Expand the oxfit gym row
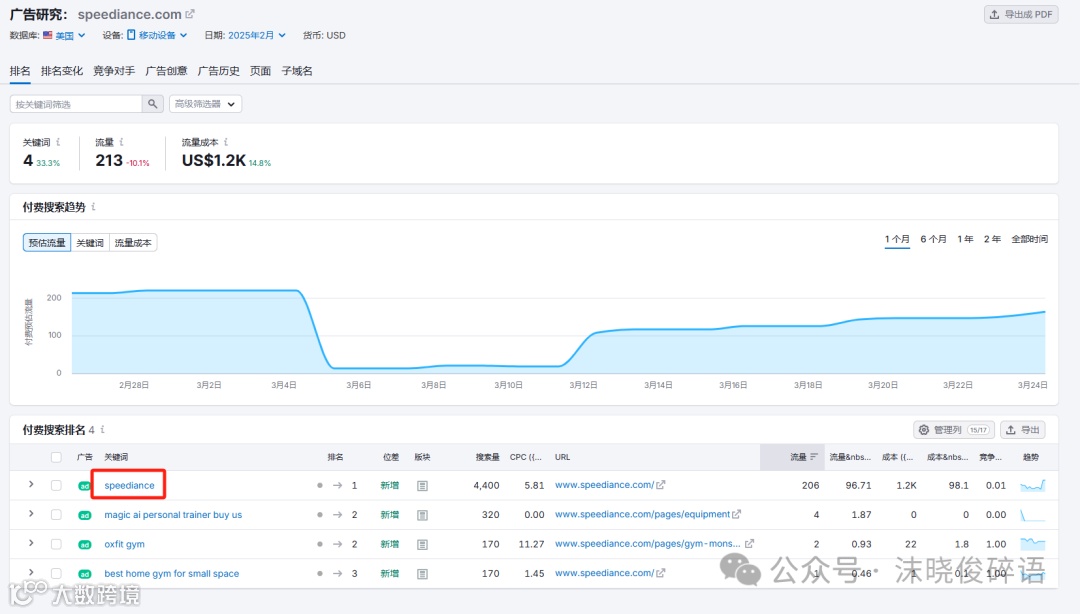 click(x=31, y=543)
